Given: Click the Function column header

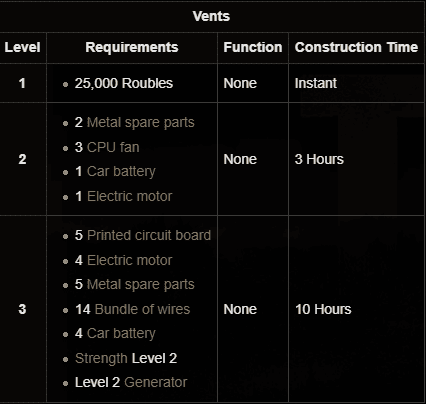Looking at the screenshot, I should pyautogui.click(x=253, y=47).
